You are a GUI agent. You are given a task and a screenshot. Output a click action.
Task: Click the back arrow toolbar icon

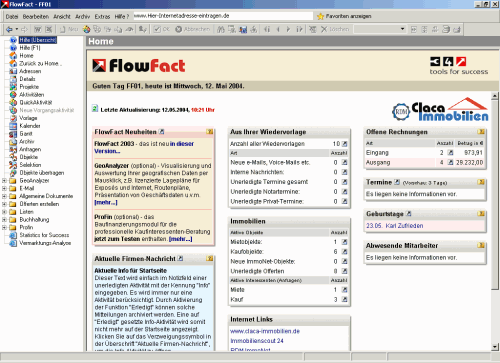9,29
